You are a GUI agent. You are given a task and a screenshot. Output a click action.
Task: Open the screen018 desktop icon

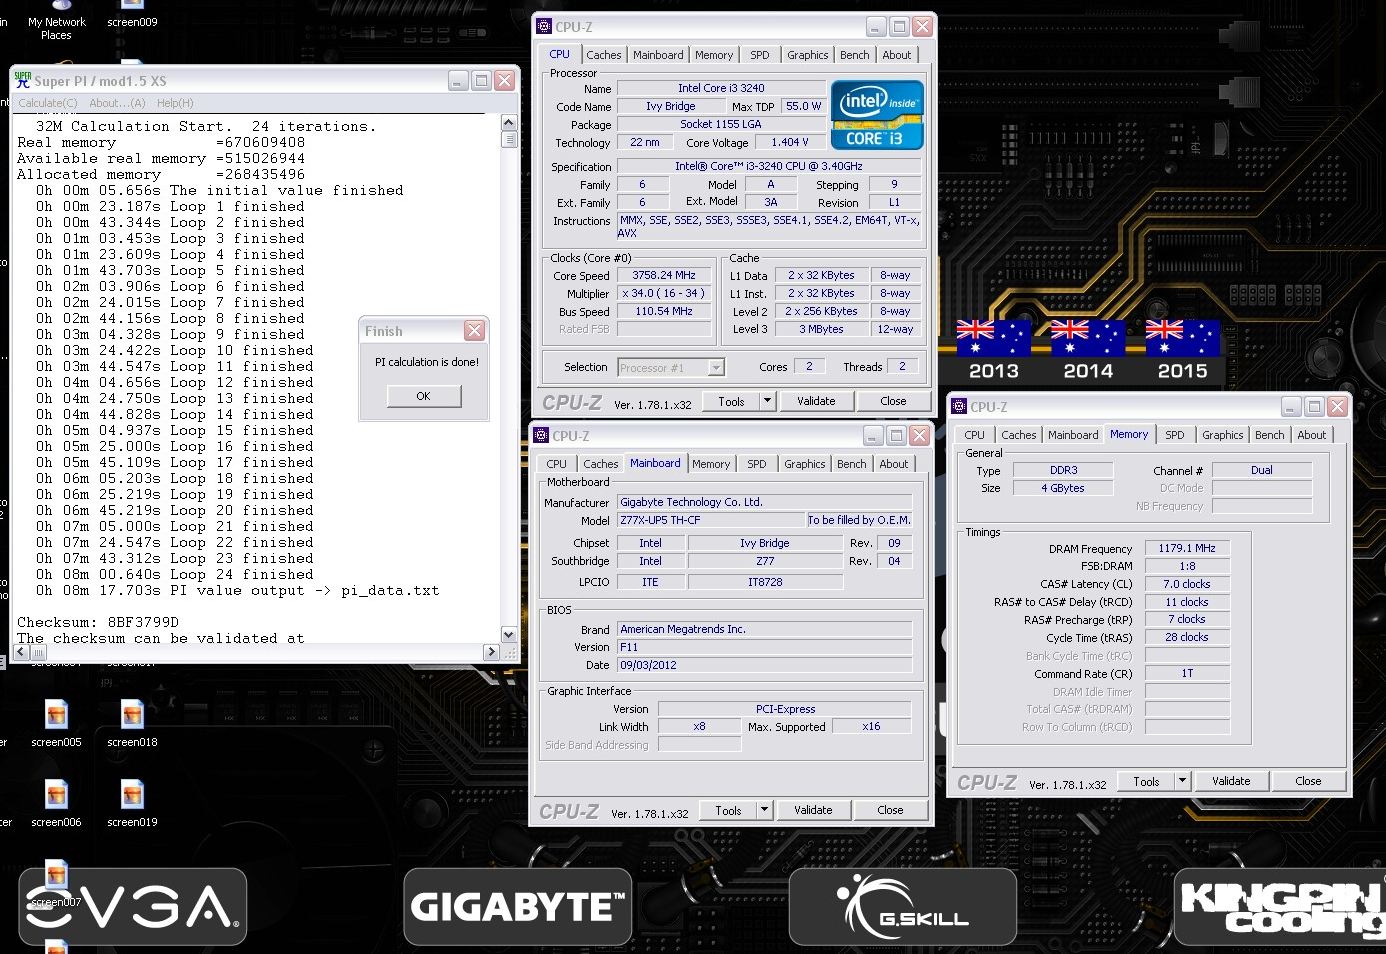coord(132,723)
